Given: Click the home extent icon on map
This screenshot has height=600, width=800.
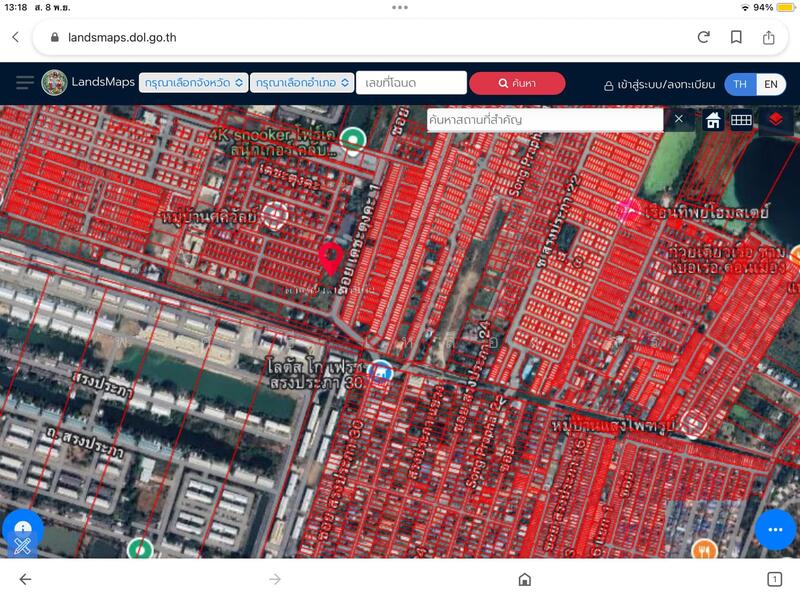Looking at the screenshot, I should pyautogui.click(x=713, y=120).
